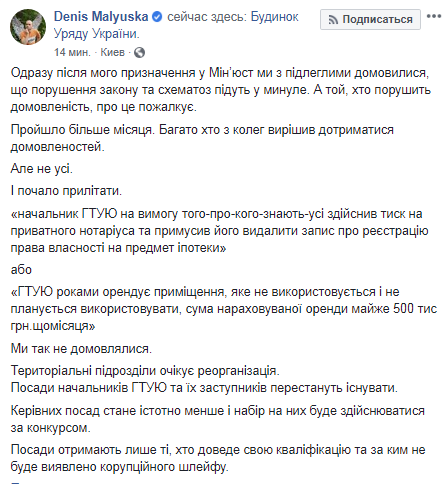The height and width of the screenshot is (484, 448).
Task: Click the quote starting «ГТУЮ роками орендує
Action: coord(223,309)
